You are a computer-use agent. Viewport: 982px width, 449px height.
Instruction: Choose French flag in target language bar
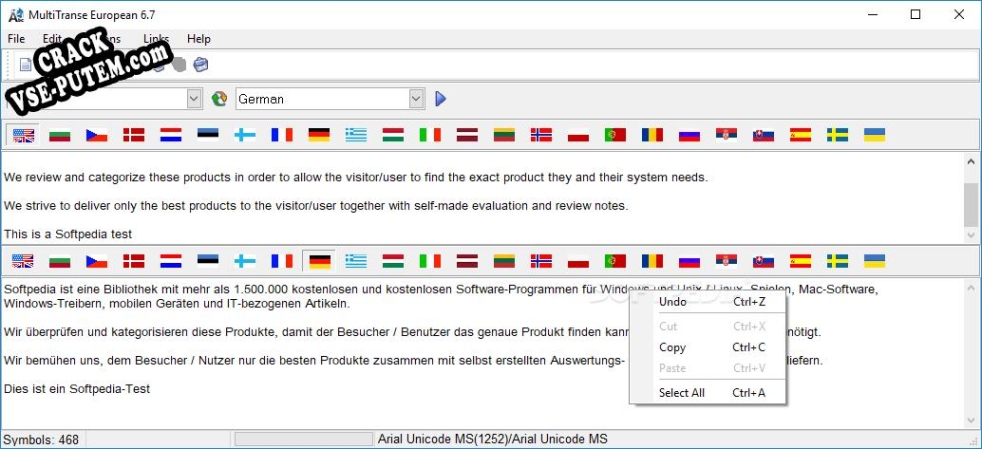[282, 261]
